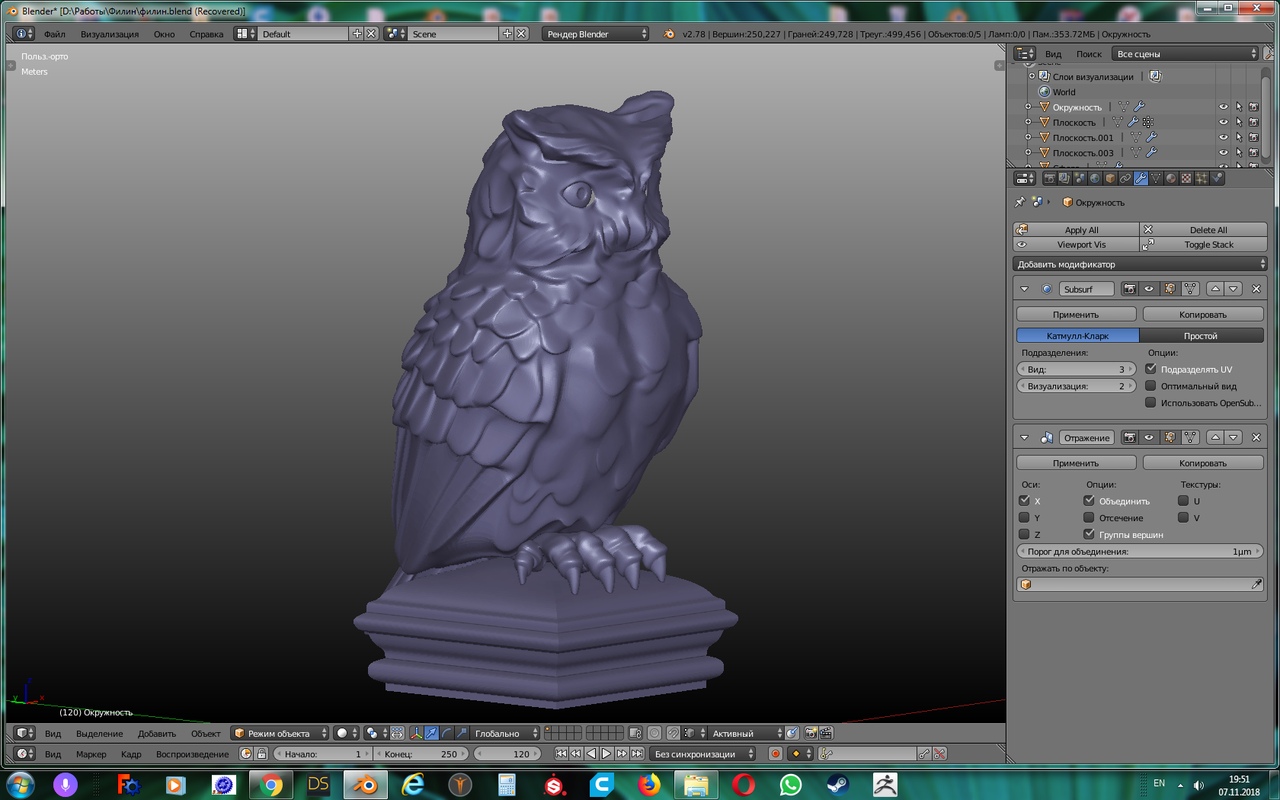This screenshot has height=800, width=1280.
Task: Click the eyedropper in the mirror object field
Action: (x=1256, y=584)
